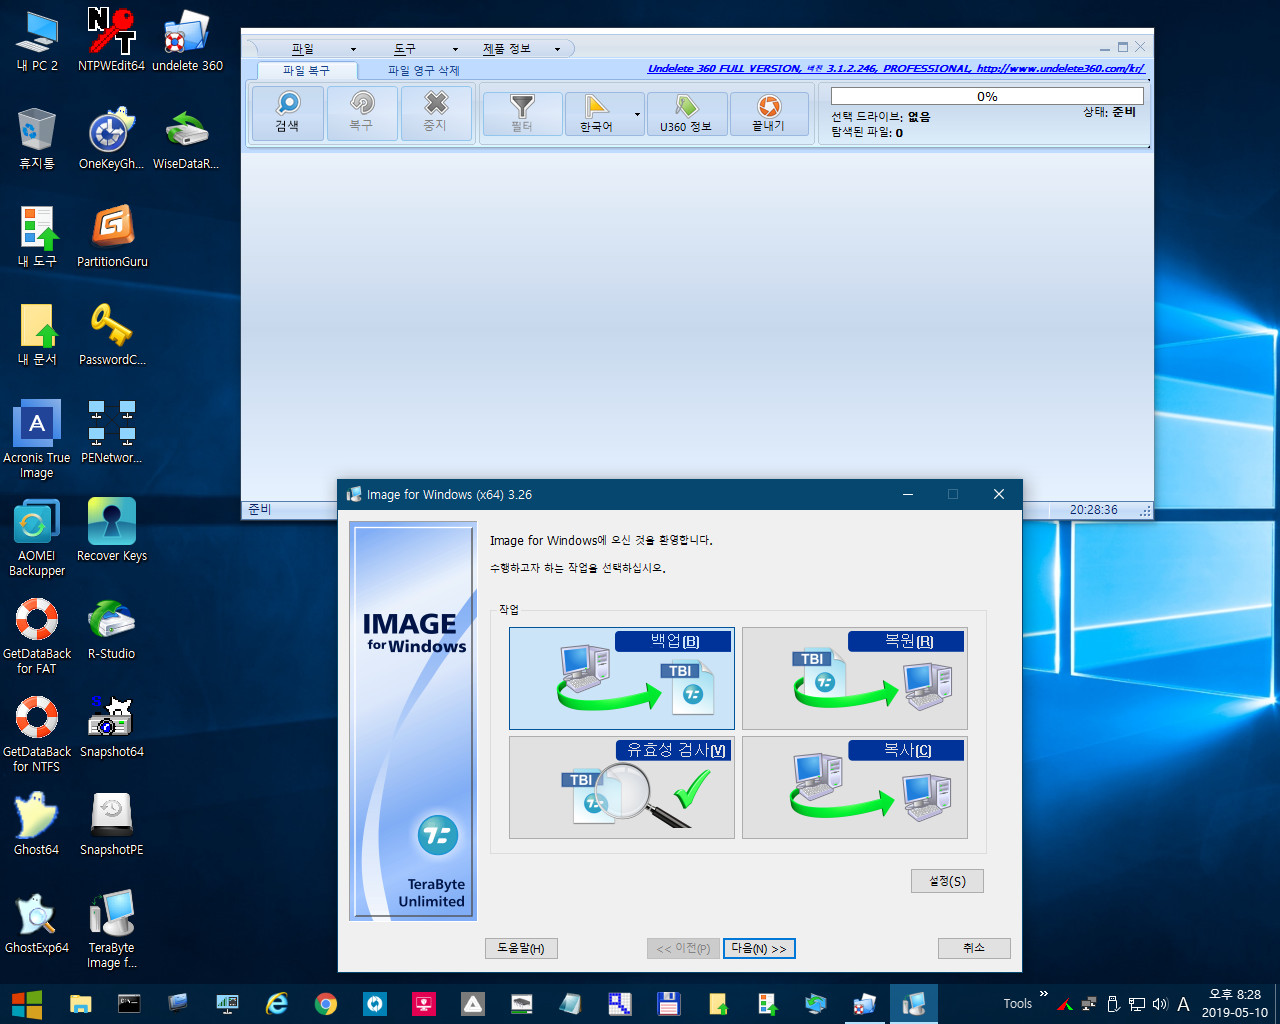Click the 준비 status bar text in Undelete 360
This screenshot has width=1280, height=1024.
point(260,510)
